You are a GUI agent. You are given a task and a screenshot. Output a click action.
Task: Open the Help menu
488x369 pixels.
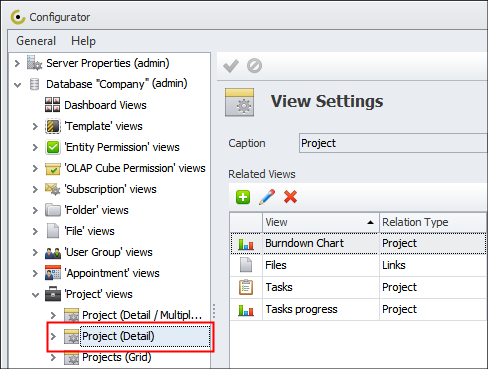(x=83, y=41)
